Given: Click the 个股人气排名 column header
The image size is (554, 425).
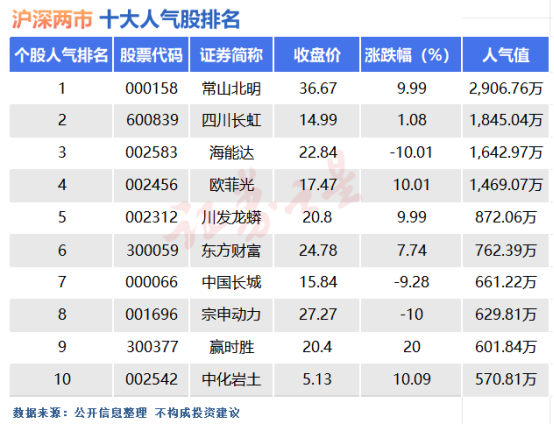Looking at the screenshot, I should (61, 55).
